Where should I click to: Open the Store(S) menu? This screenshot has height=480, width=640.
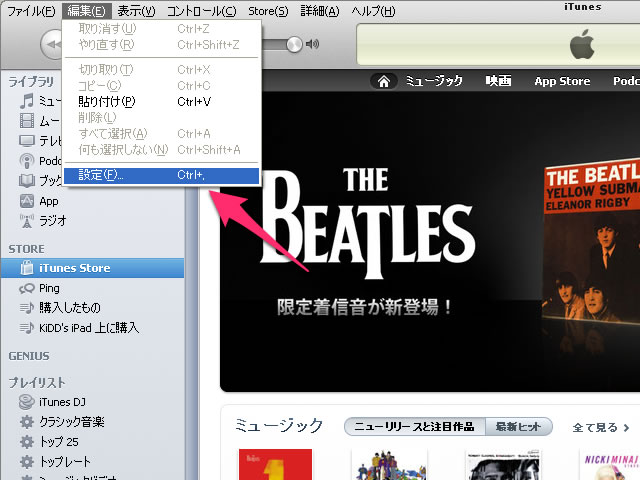(268, 11)
